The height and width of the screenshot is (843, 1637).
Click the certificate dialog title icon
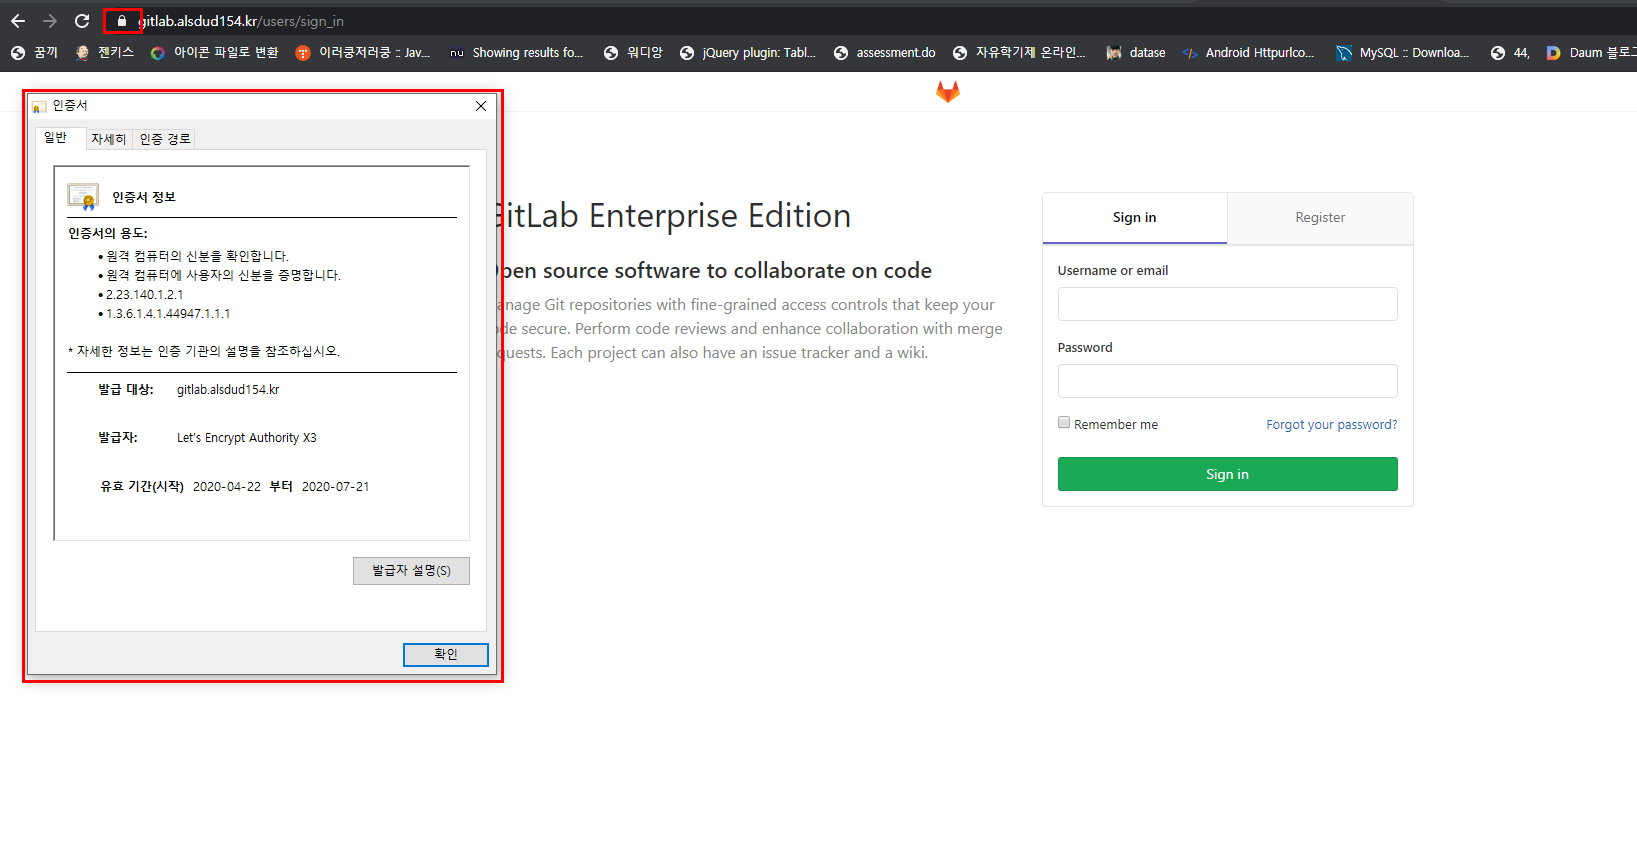(x=39, y=106)
